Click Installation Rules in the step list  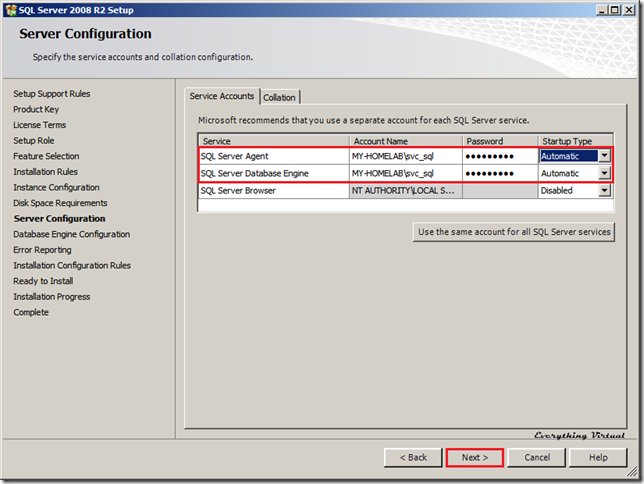point(46,172)
